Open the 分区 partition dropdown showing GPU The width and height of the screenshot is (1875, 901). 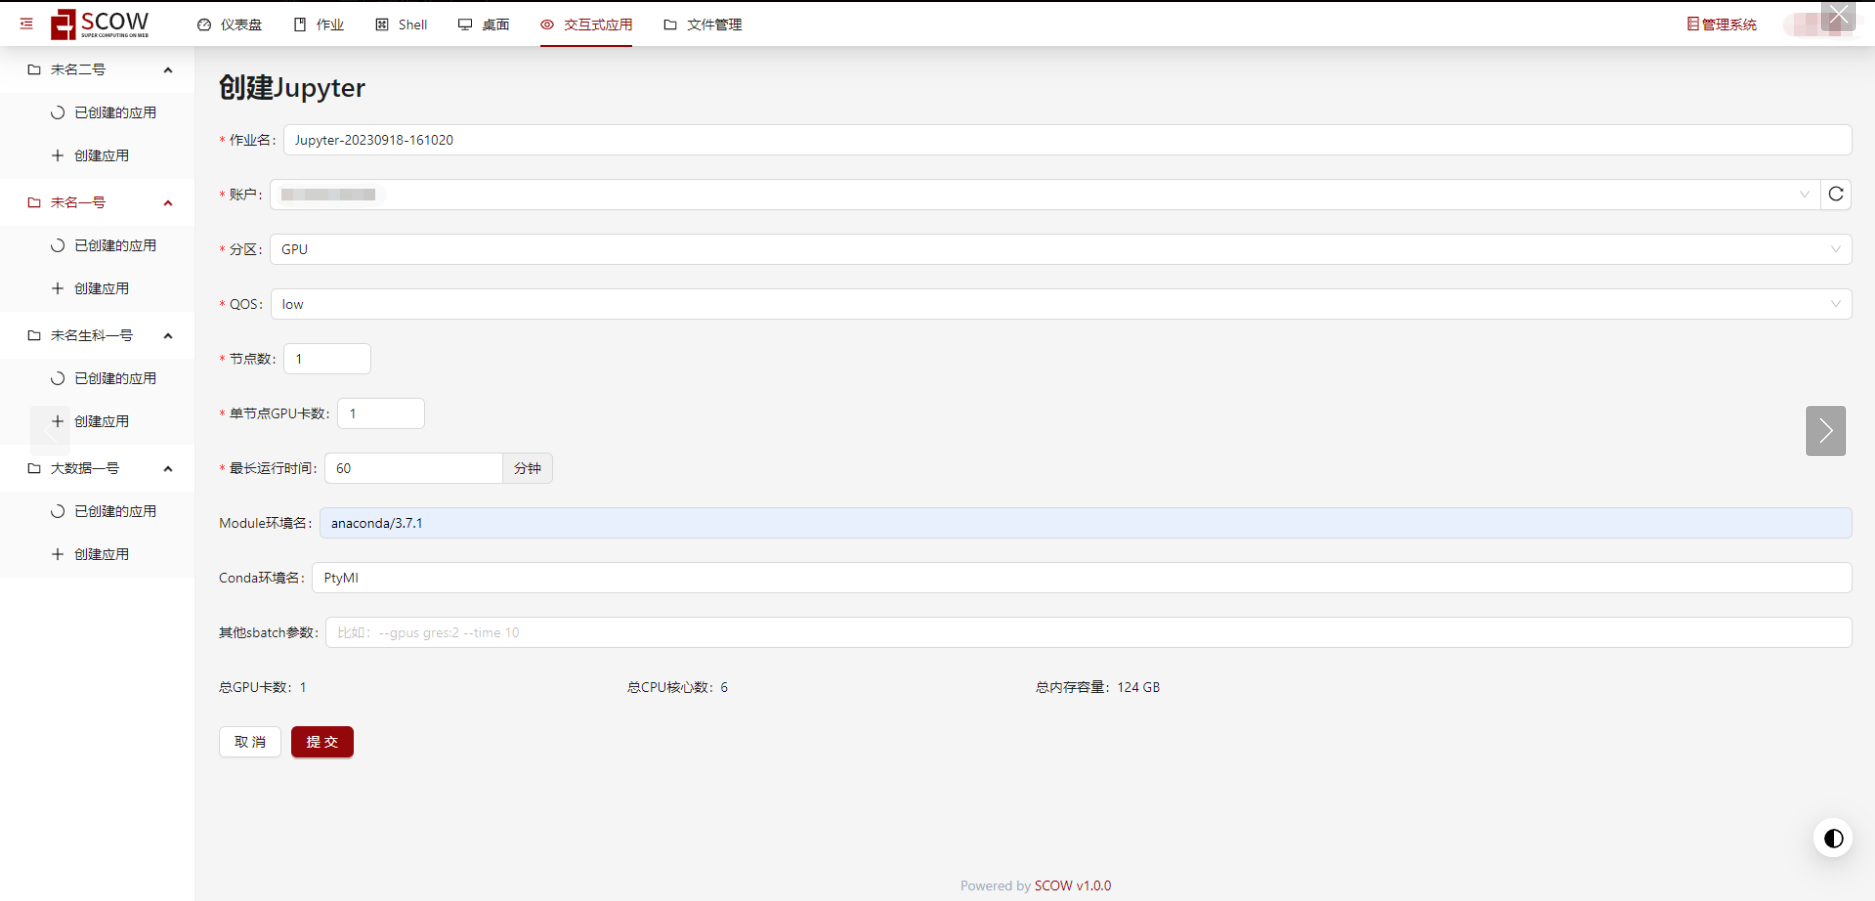1060,249
